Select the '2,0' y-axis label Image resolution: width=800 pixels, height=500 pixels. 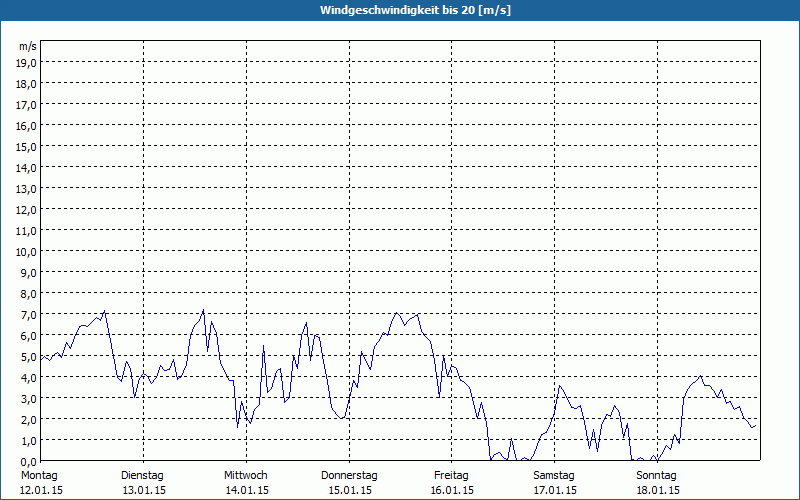[28, 420]
